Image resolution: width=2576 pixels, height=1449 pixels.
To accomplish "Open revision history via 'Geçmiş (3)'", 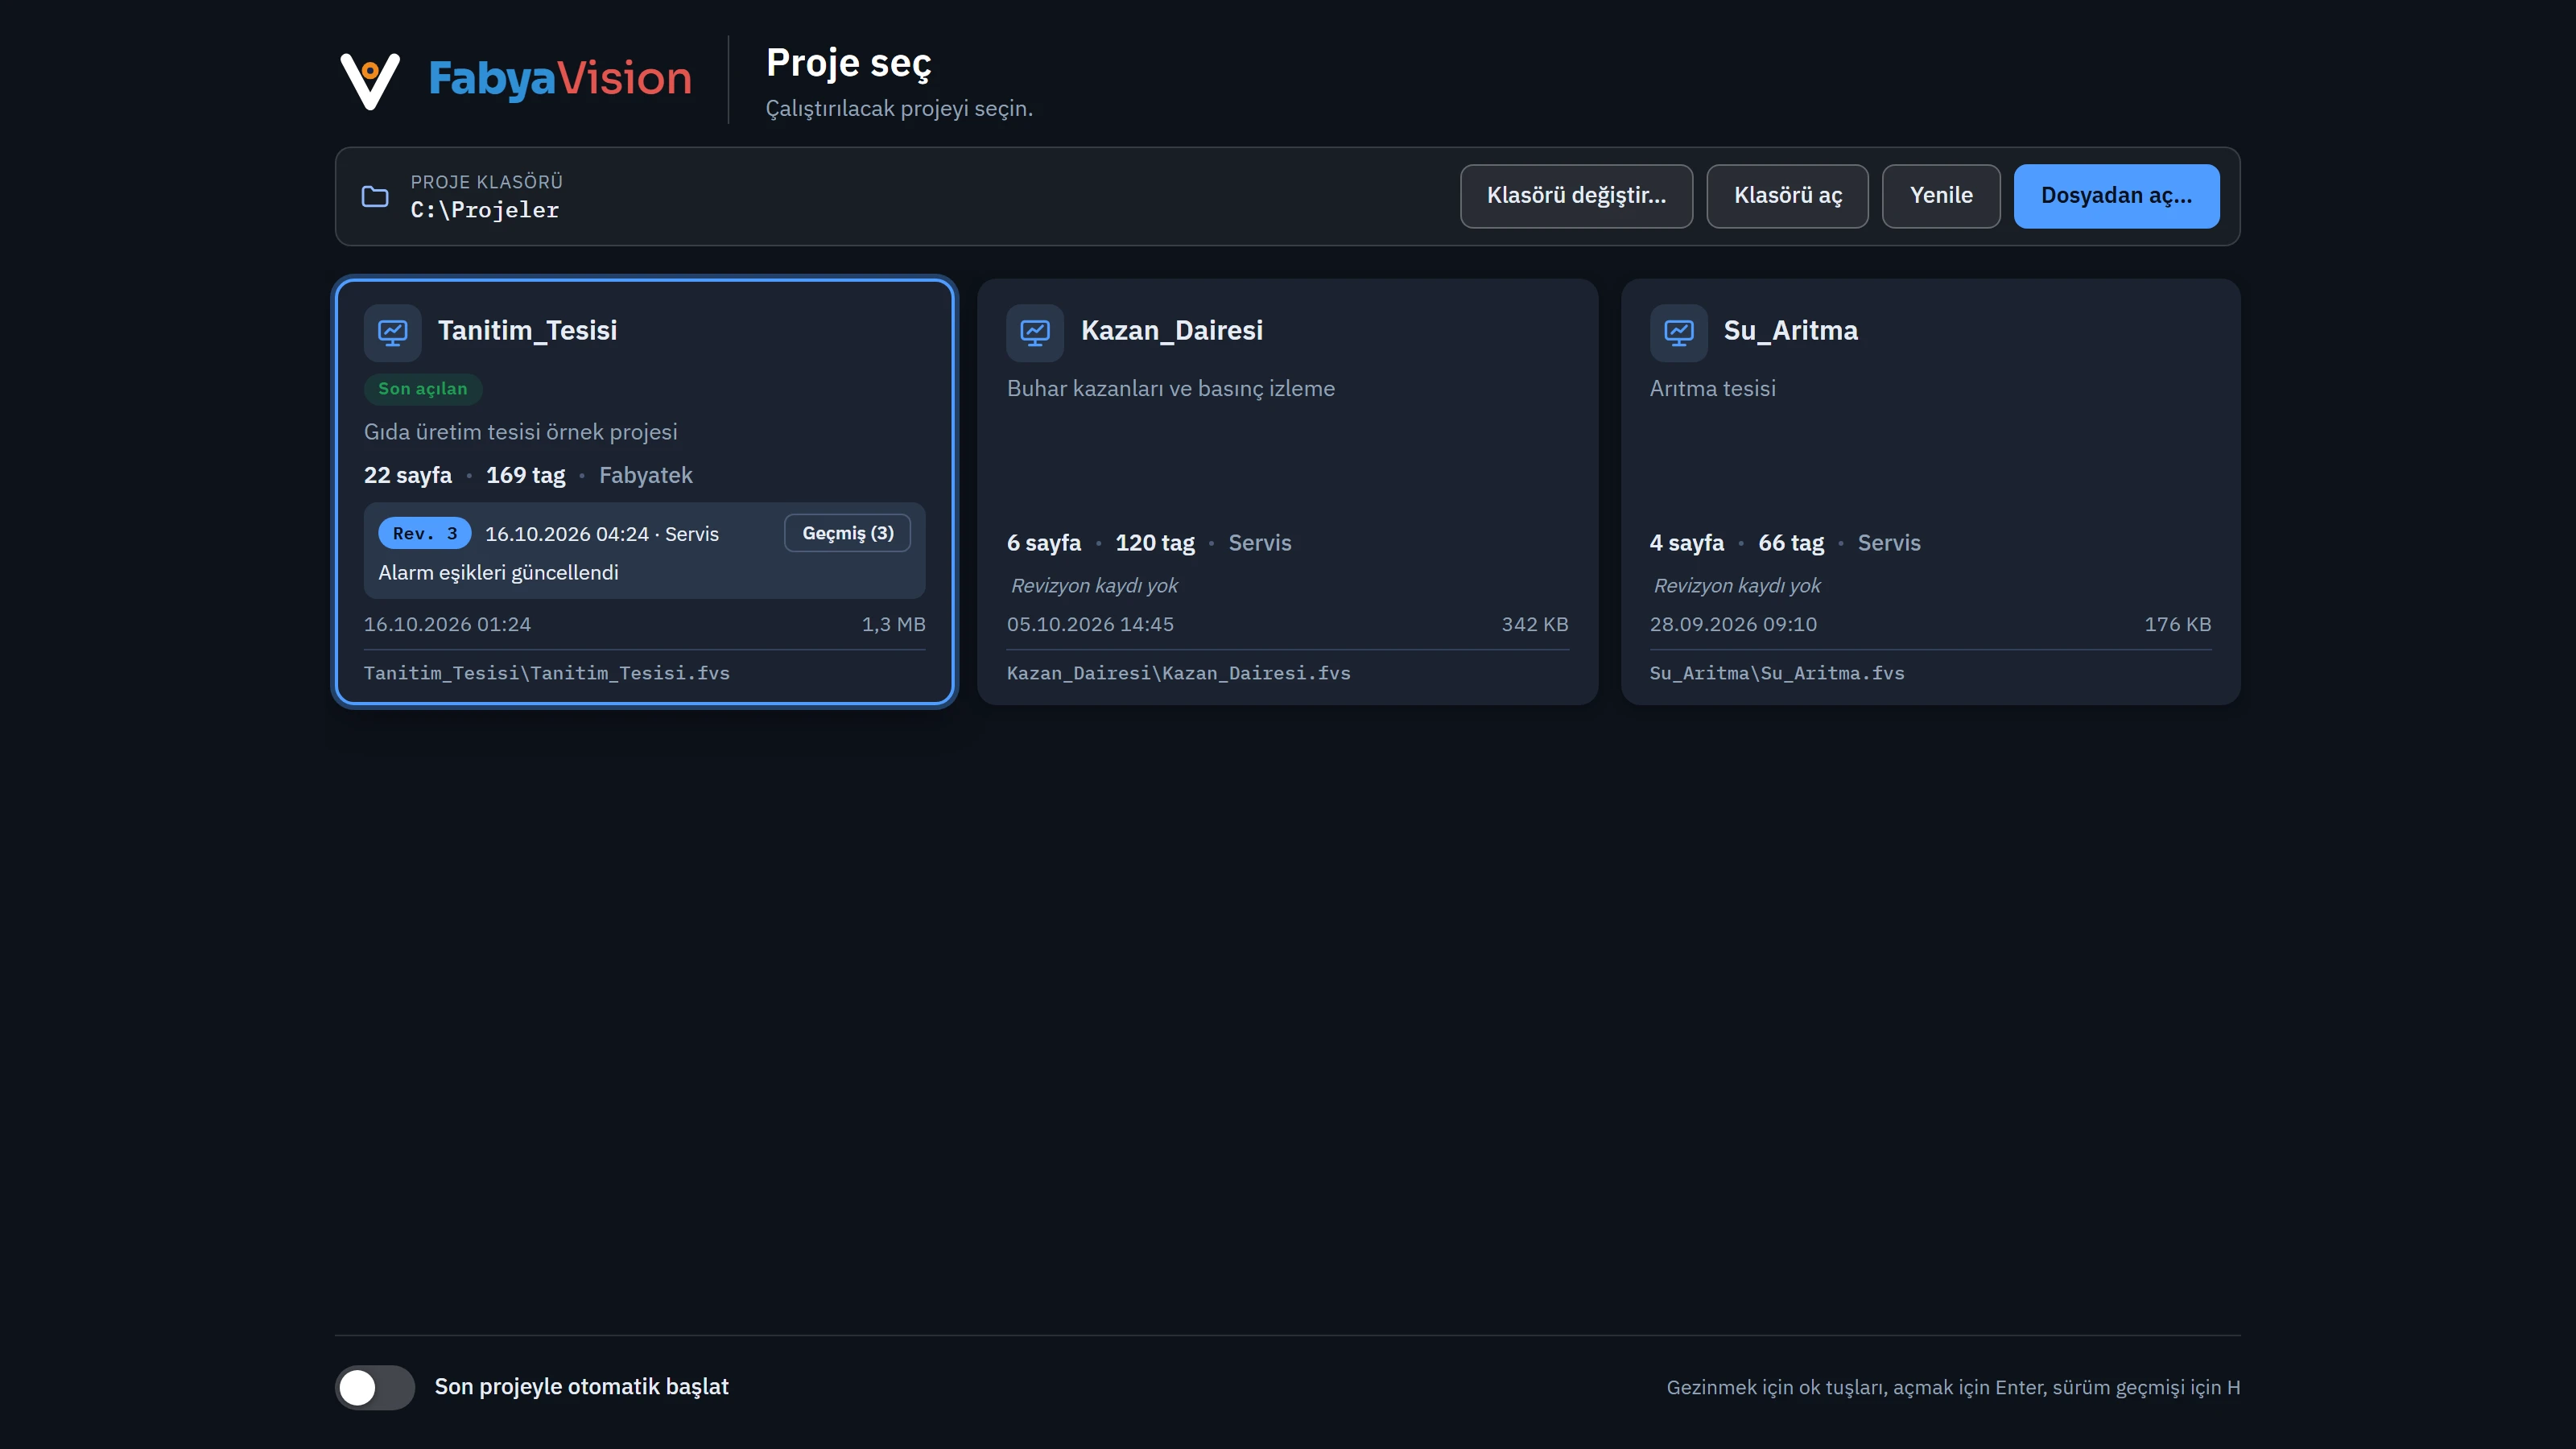I will 848,533.
